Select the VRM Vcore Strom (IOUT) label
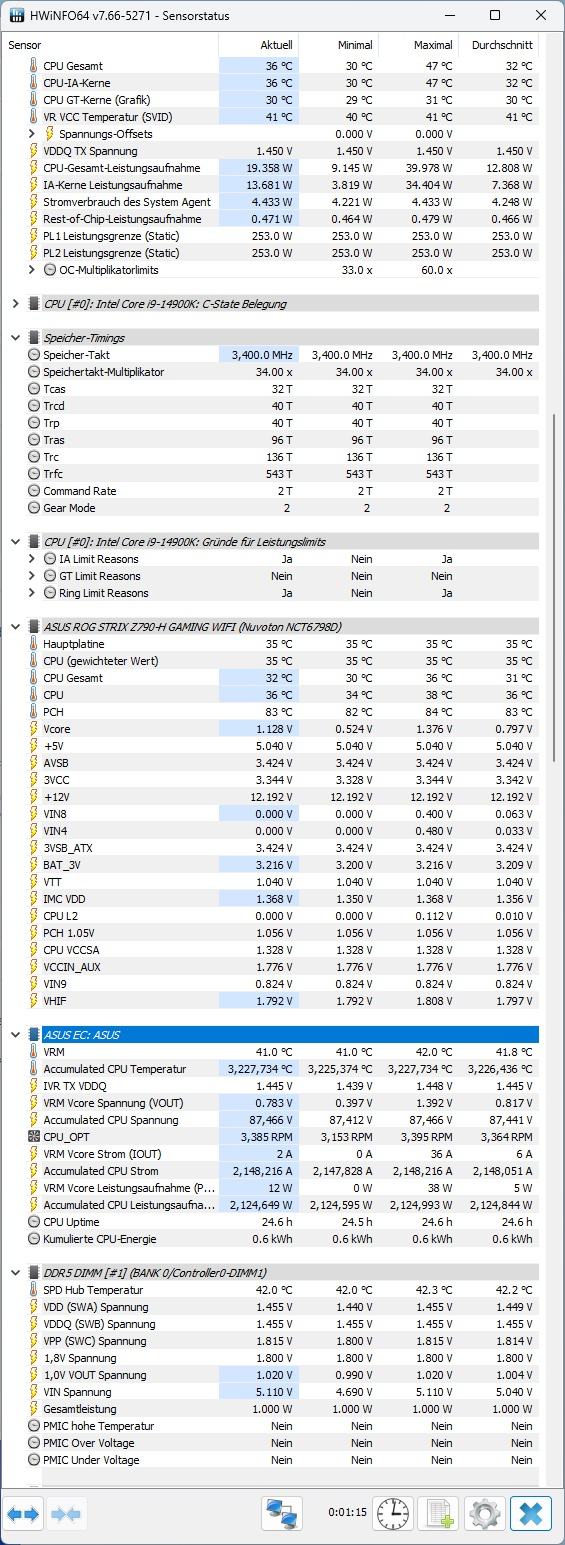Viewport: 565px width, 1545px height. coord(102,1154)
